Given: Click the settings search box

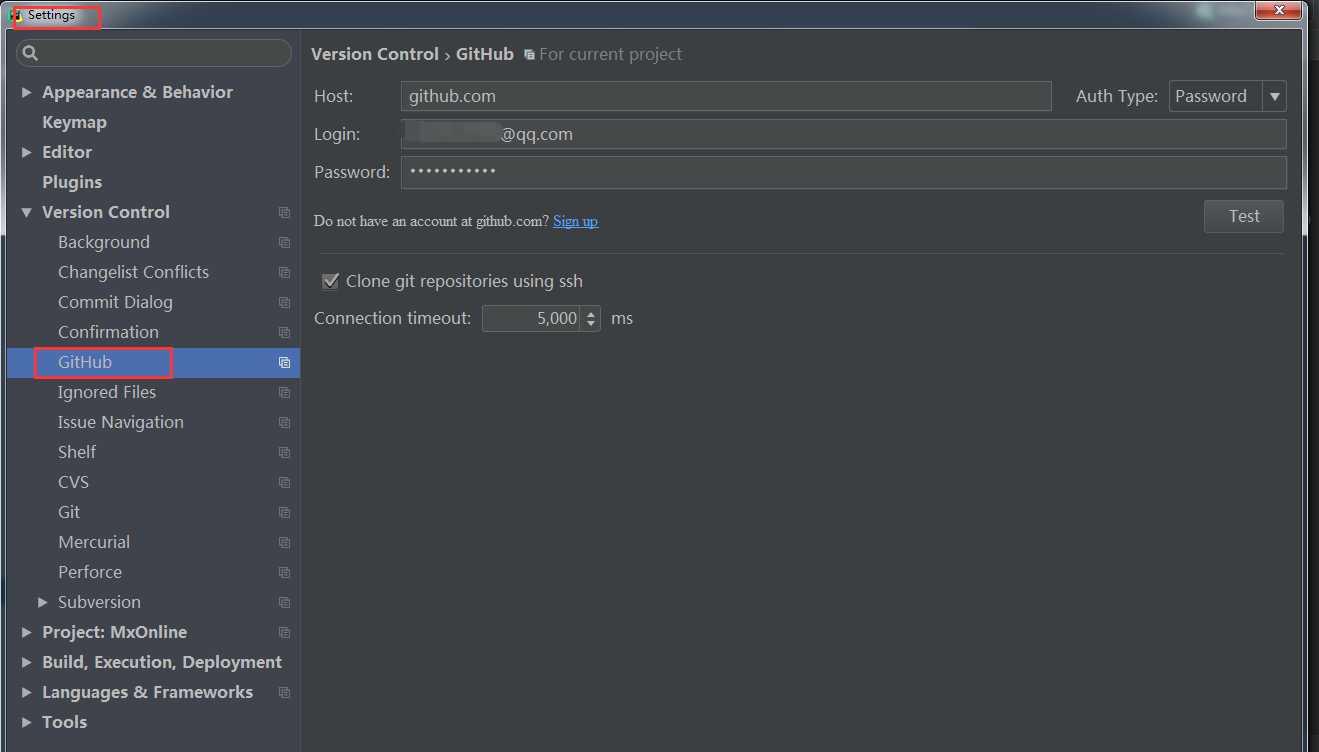Looking at the screenshot, I should (154, 53).
